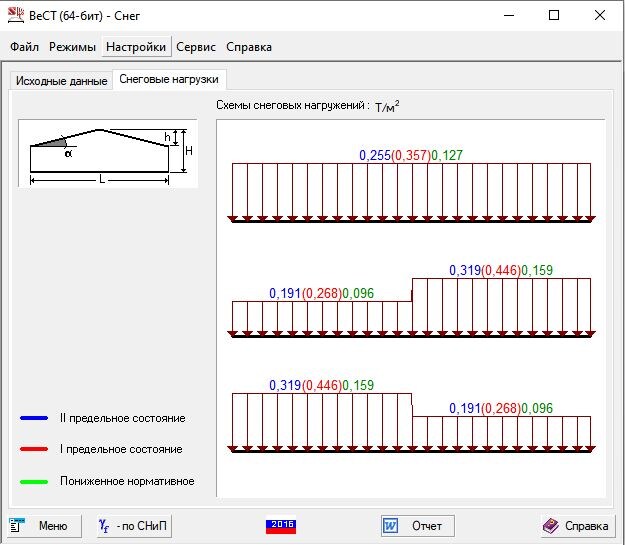The image size is (625, 545).
Task: Click the second stepped snow load diagram
Action: click(411, 307)
